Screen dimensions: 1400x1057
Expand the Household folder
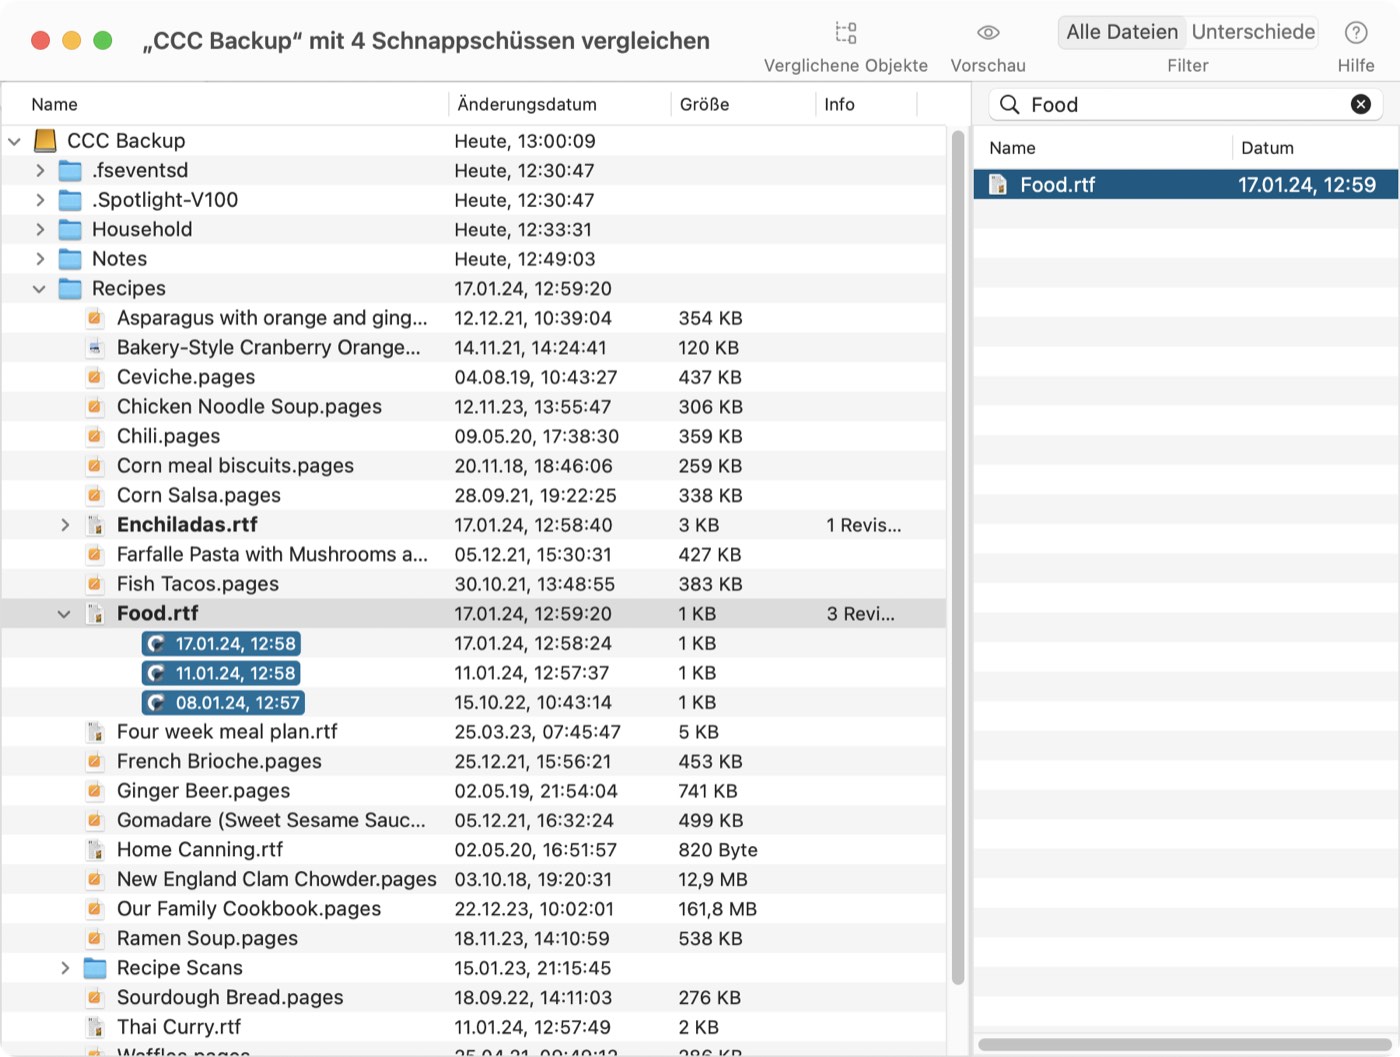click(40, 229)
